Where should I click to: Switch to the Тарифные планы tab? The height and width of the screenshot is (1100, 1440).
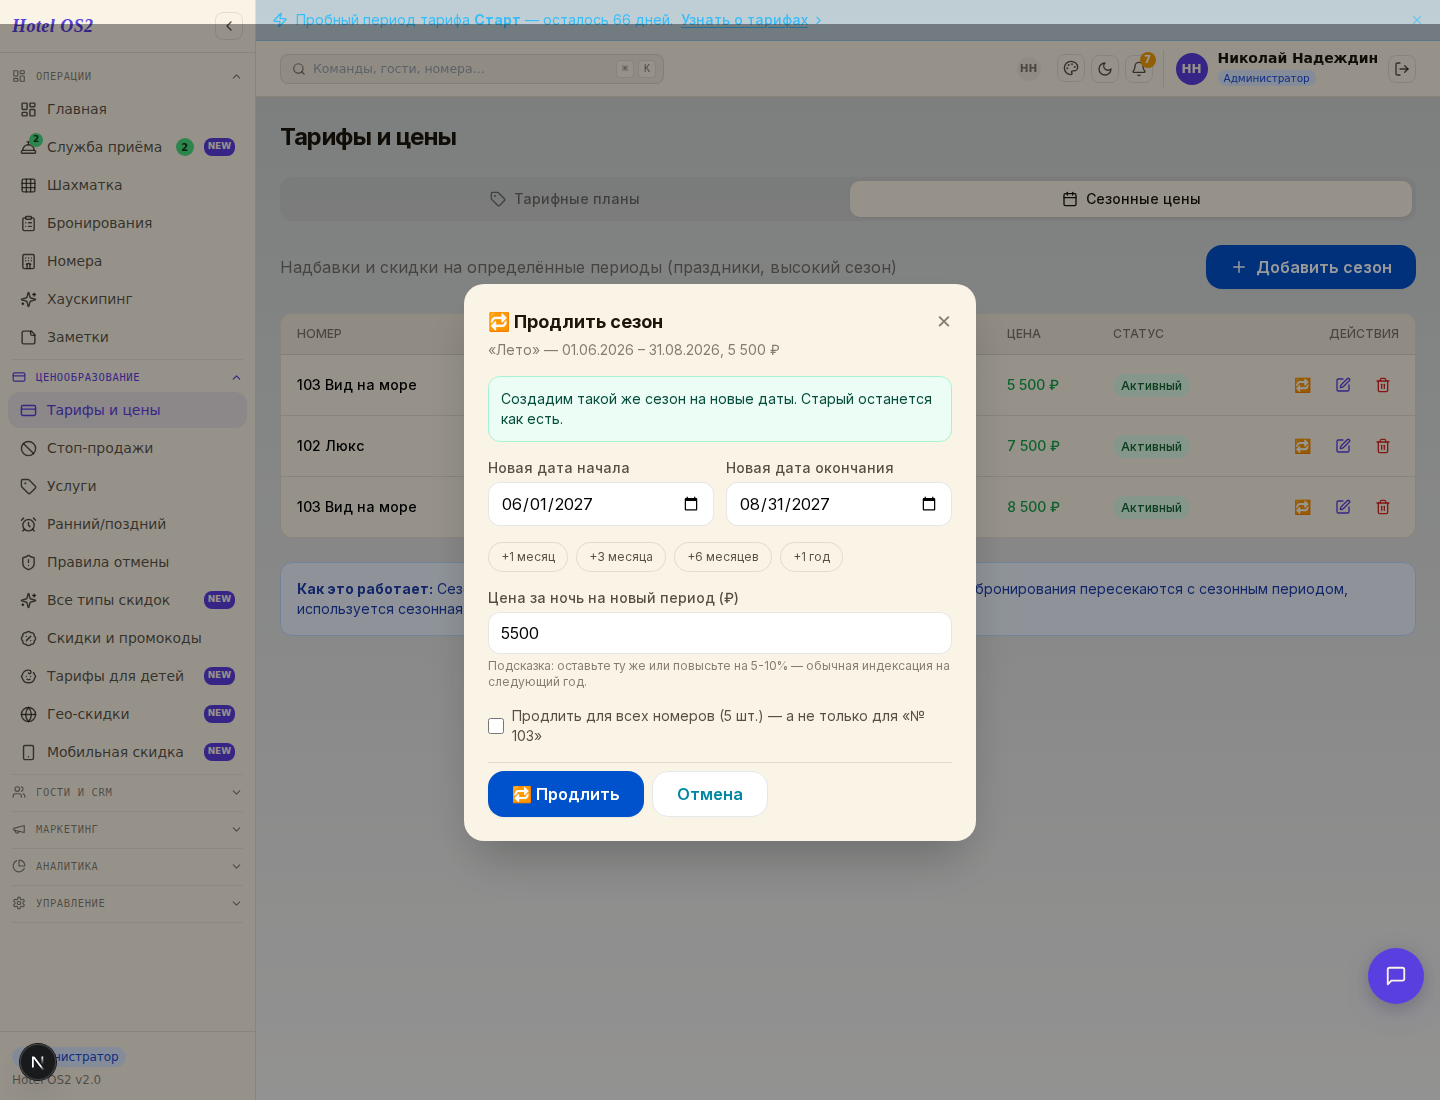coord(565,199)
